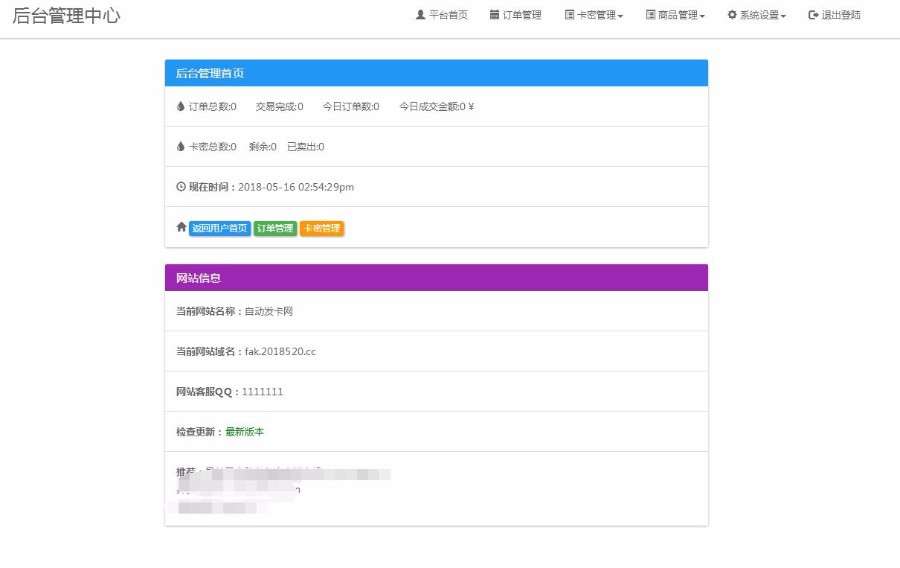Click the 已卖出:0 statistic
Screen dimensions: 900x568
[305, 146]
